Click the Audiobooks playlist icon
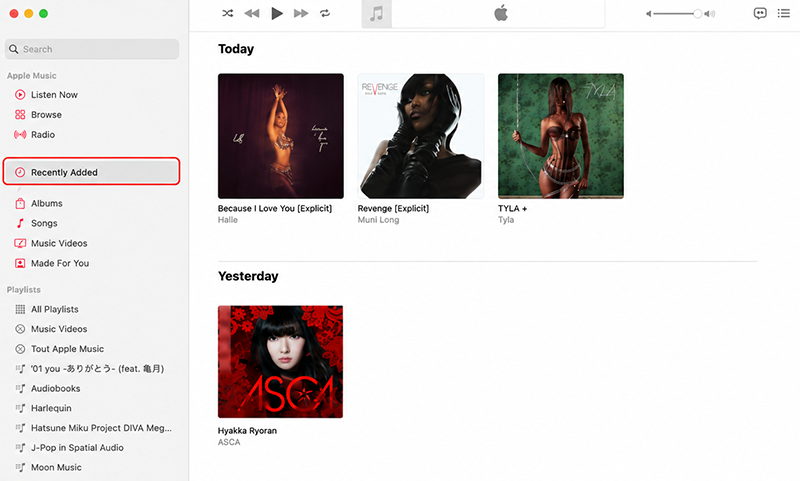Viewport: 800px width, 481px height. (20, 388)
